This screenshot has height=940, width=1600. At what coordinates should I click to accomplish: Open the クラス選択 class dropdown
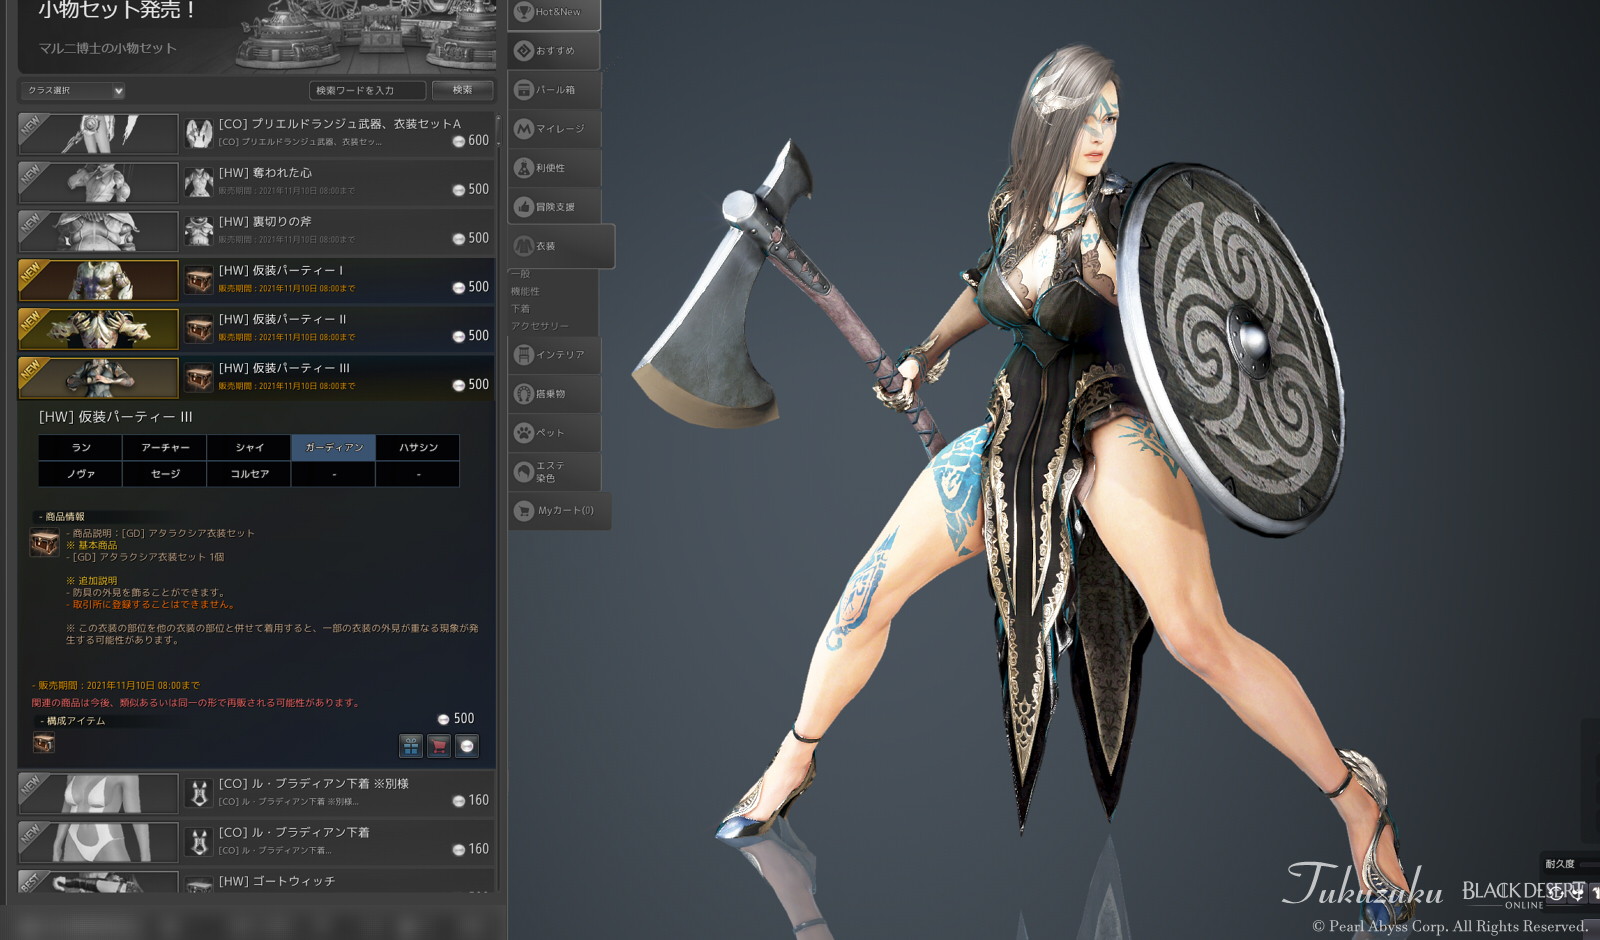point(74,91)
